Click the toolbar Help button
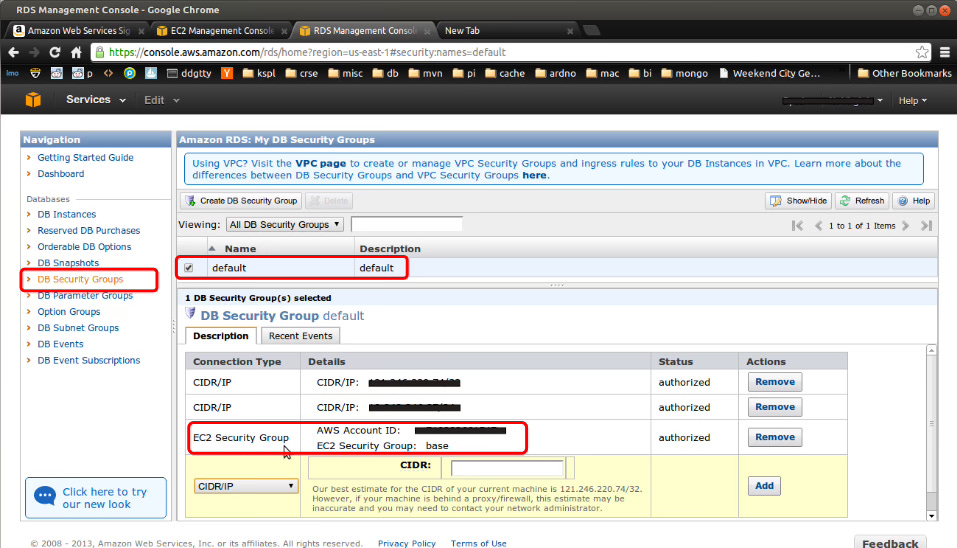This screenshot has width=957, height=548. tap(914, 201)
